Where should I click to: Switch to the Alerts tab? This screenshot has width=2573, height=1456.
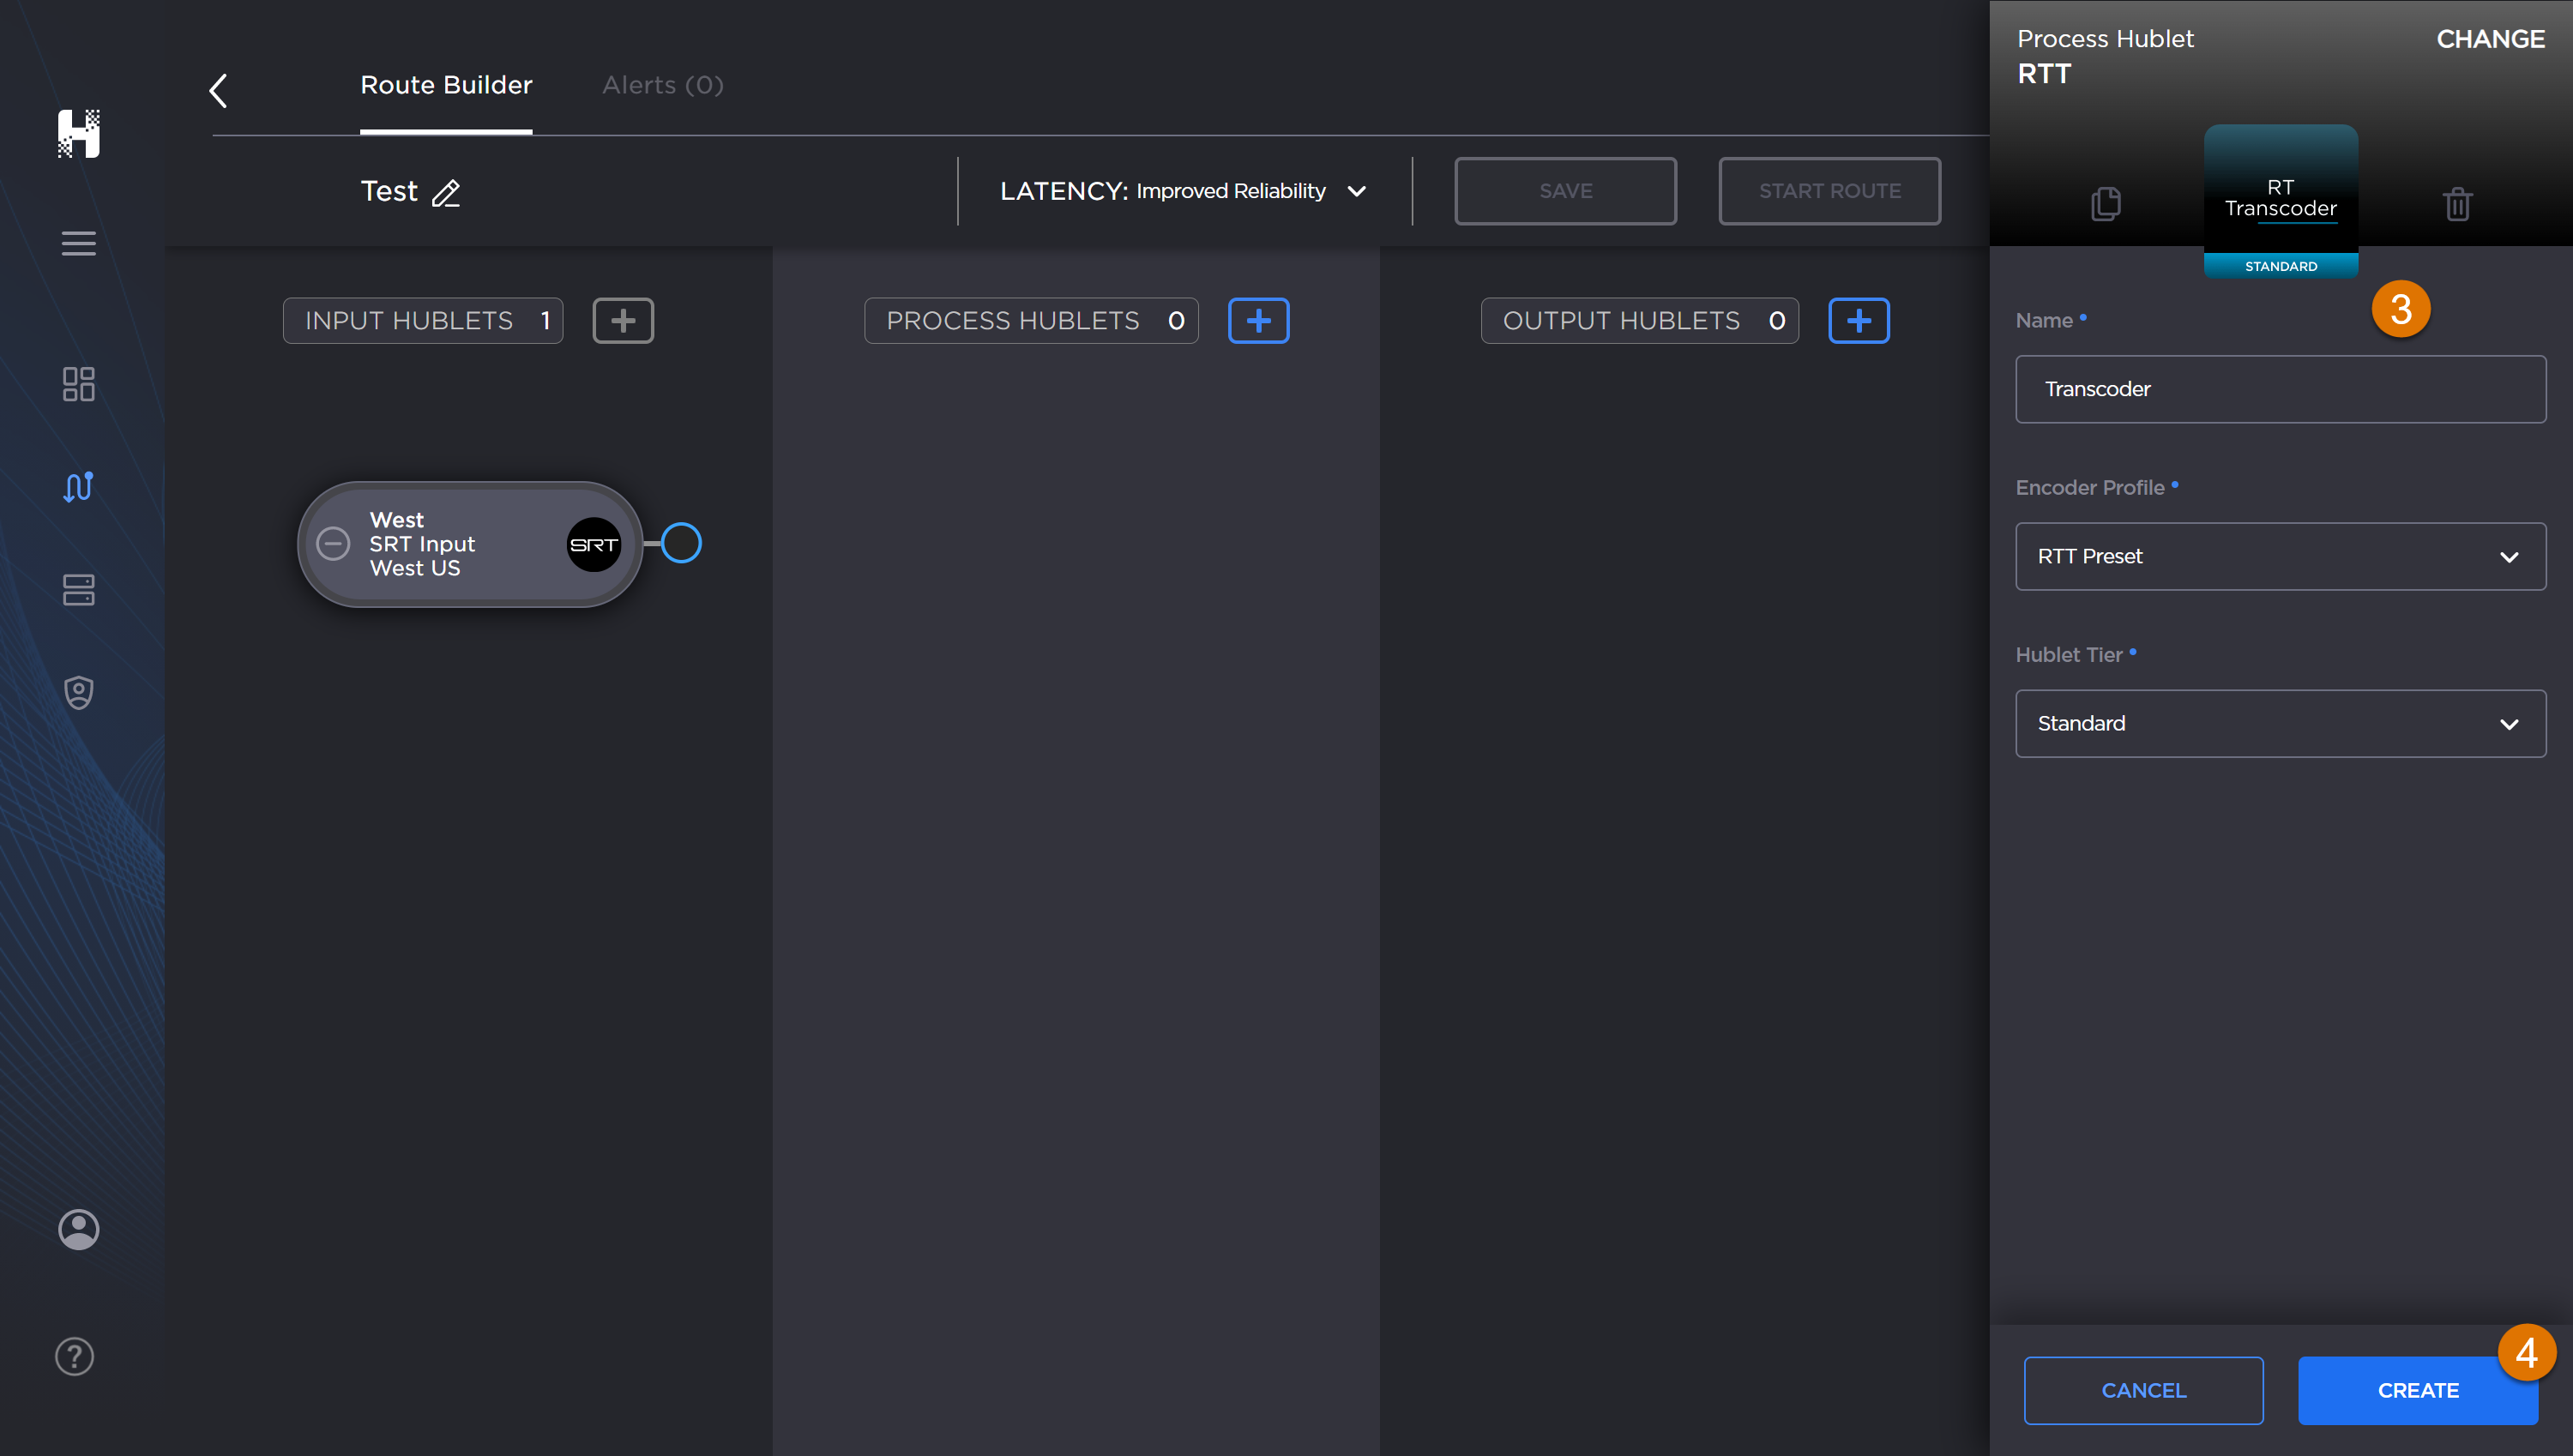tap(661, 85)
